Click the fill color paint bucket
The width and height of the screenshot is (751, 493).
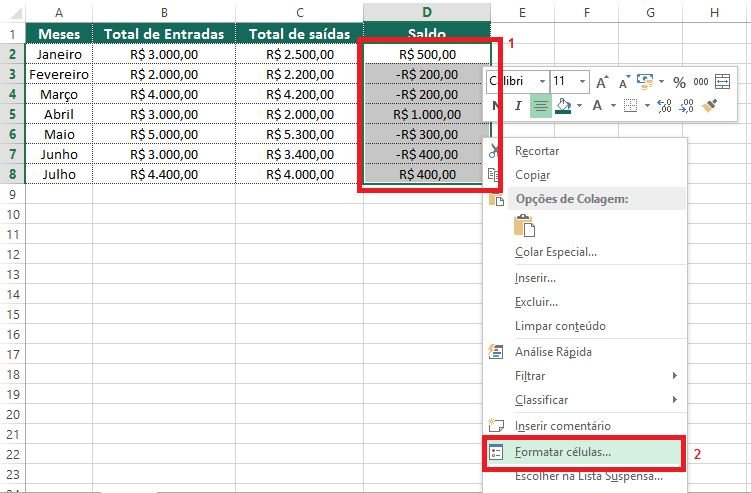pos(563,106)
